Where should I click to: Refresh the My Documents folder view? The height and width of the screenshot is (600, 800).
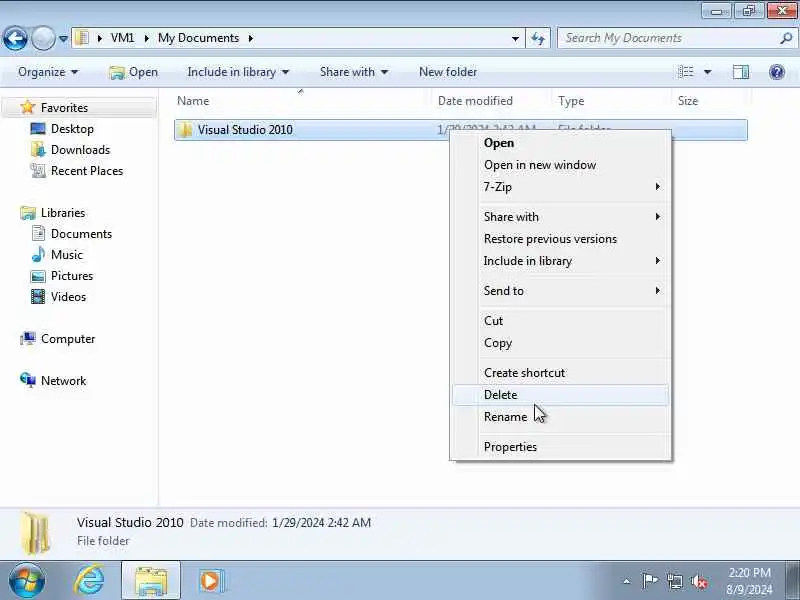tap(538, 39)
